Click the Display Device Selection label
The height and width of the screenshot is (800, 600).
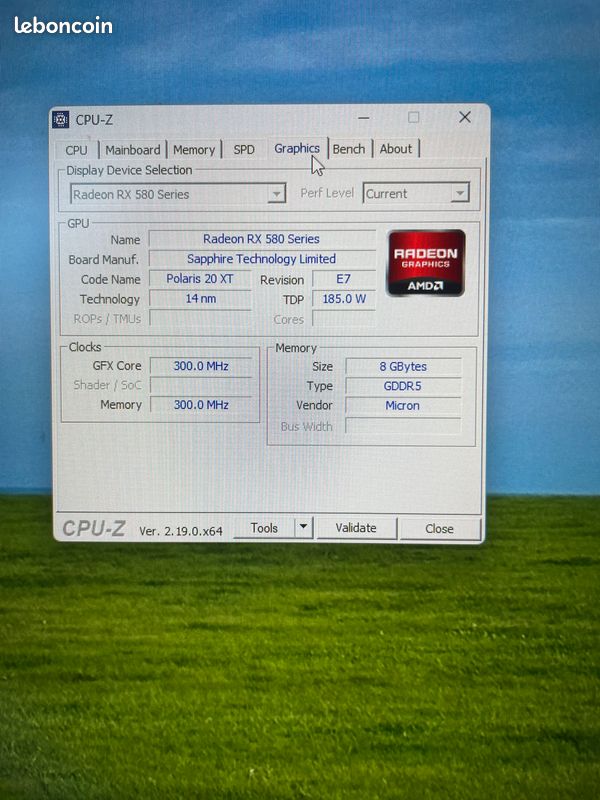coord(129,170)
